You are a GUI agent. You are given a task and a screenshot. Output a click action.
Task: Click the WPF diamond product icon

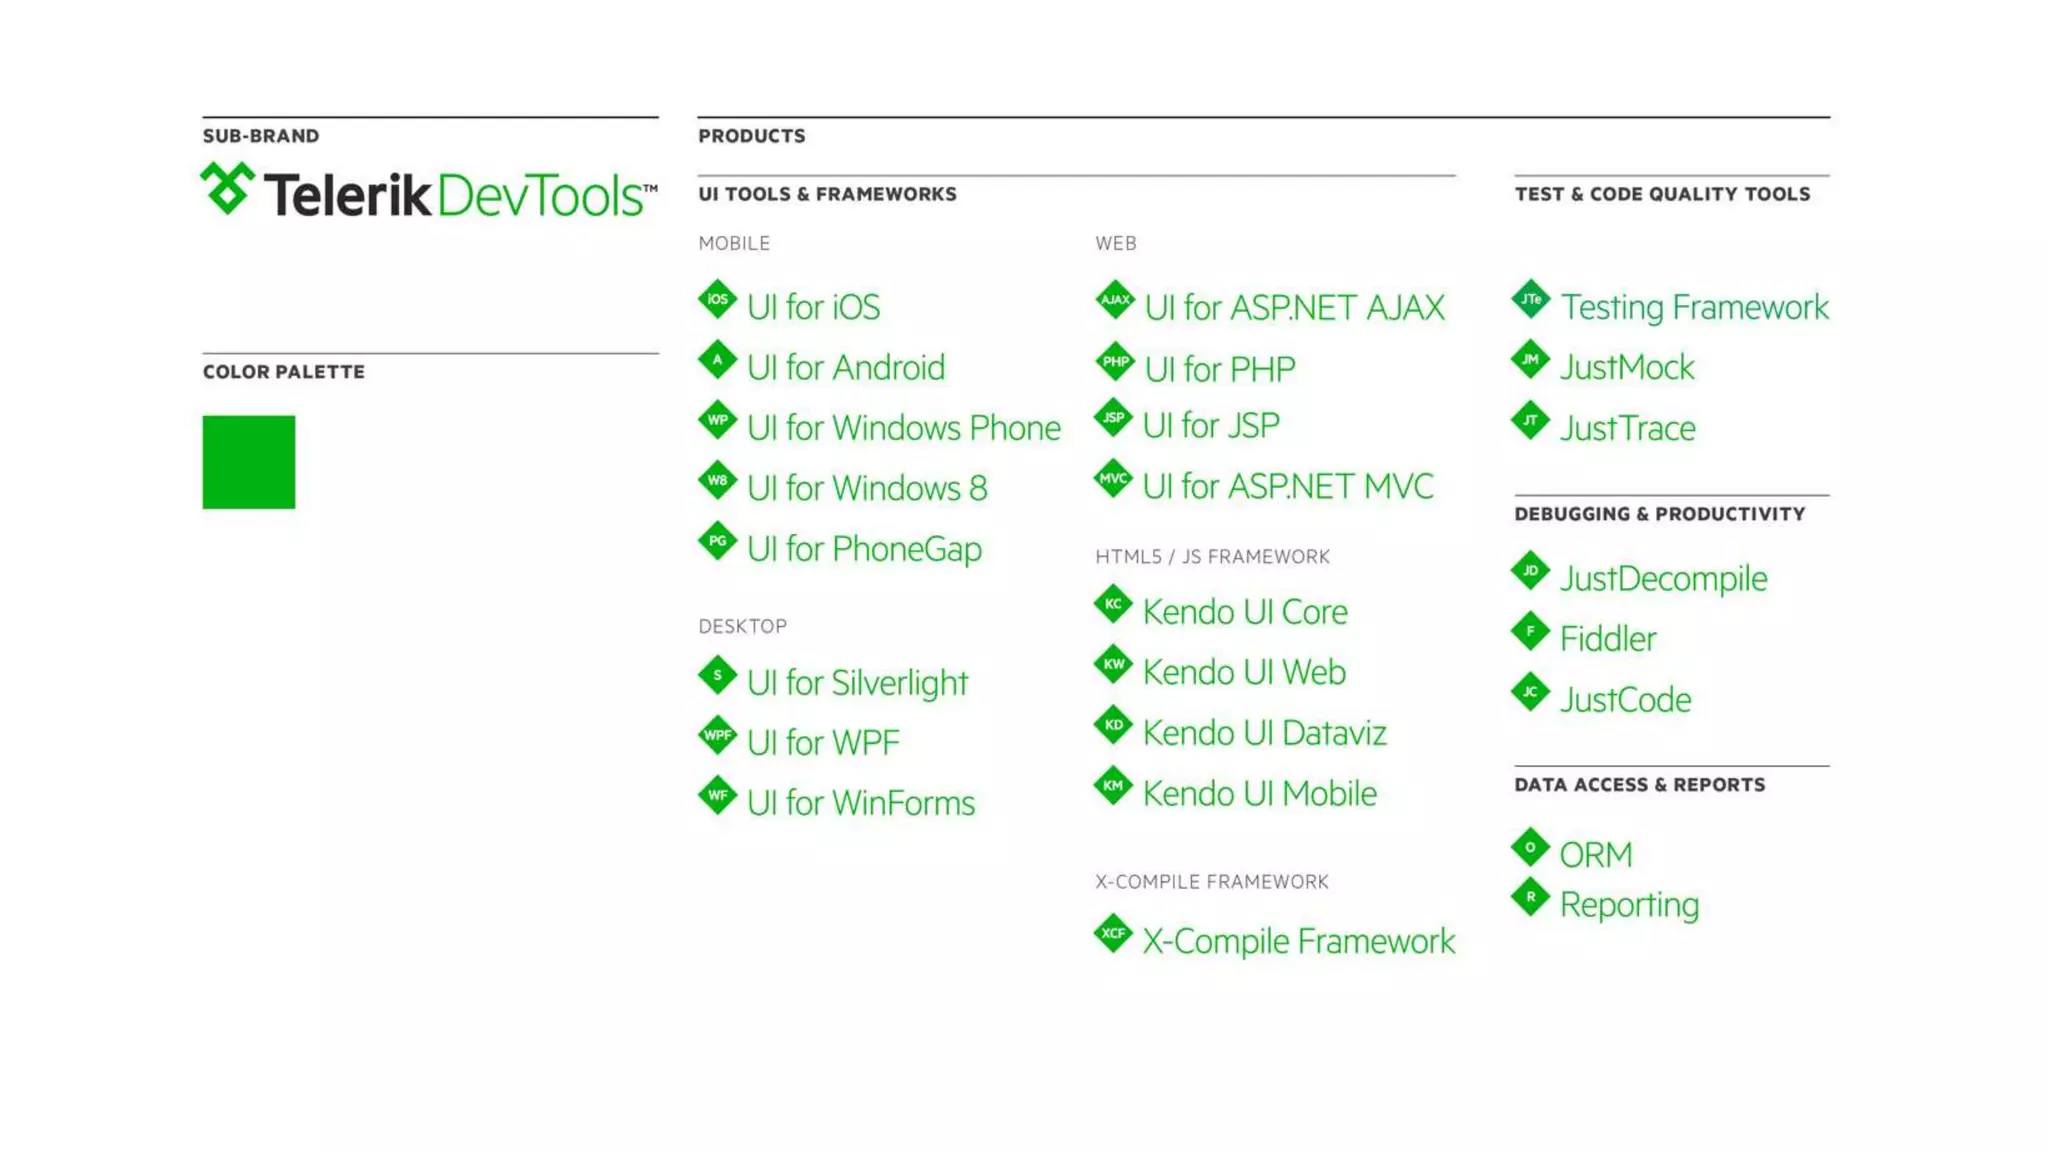(x=717, y=736)
